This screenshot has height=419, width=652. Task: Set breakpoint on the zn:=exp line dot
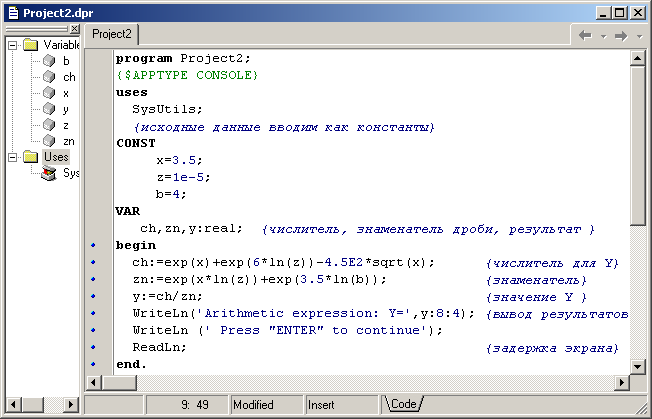tap(93, 279)
